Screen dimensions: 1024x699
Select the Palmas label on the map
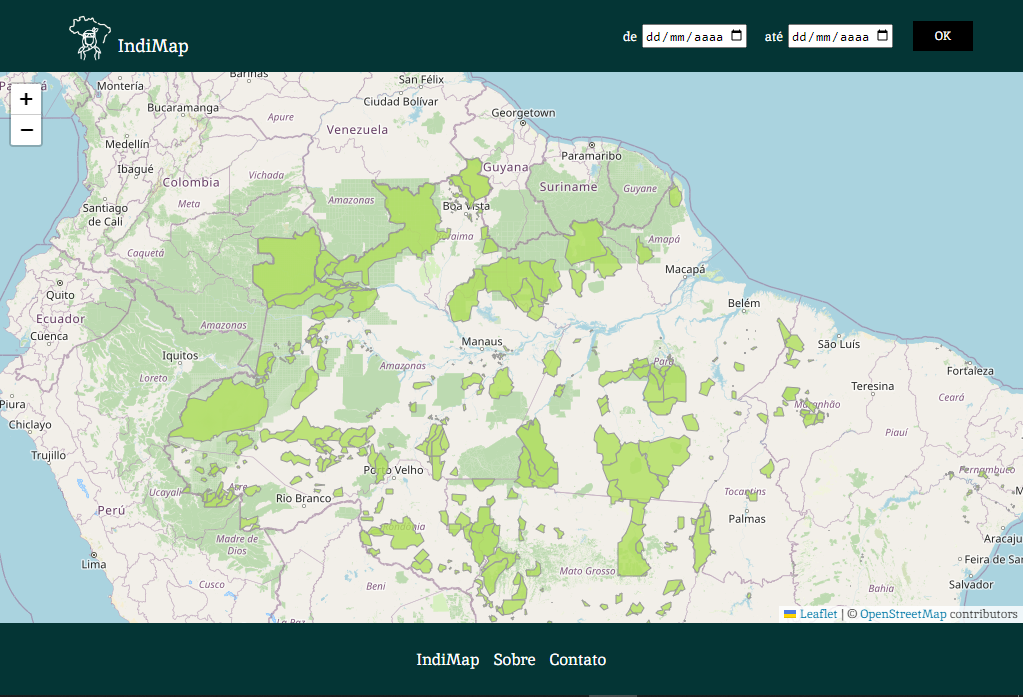(x=747, y=519)
